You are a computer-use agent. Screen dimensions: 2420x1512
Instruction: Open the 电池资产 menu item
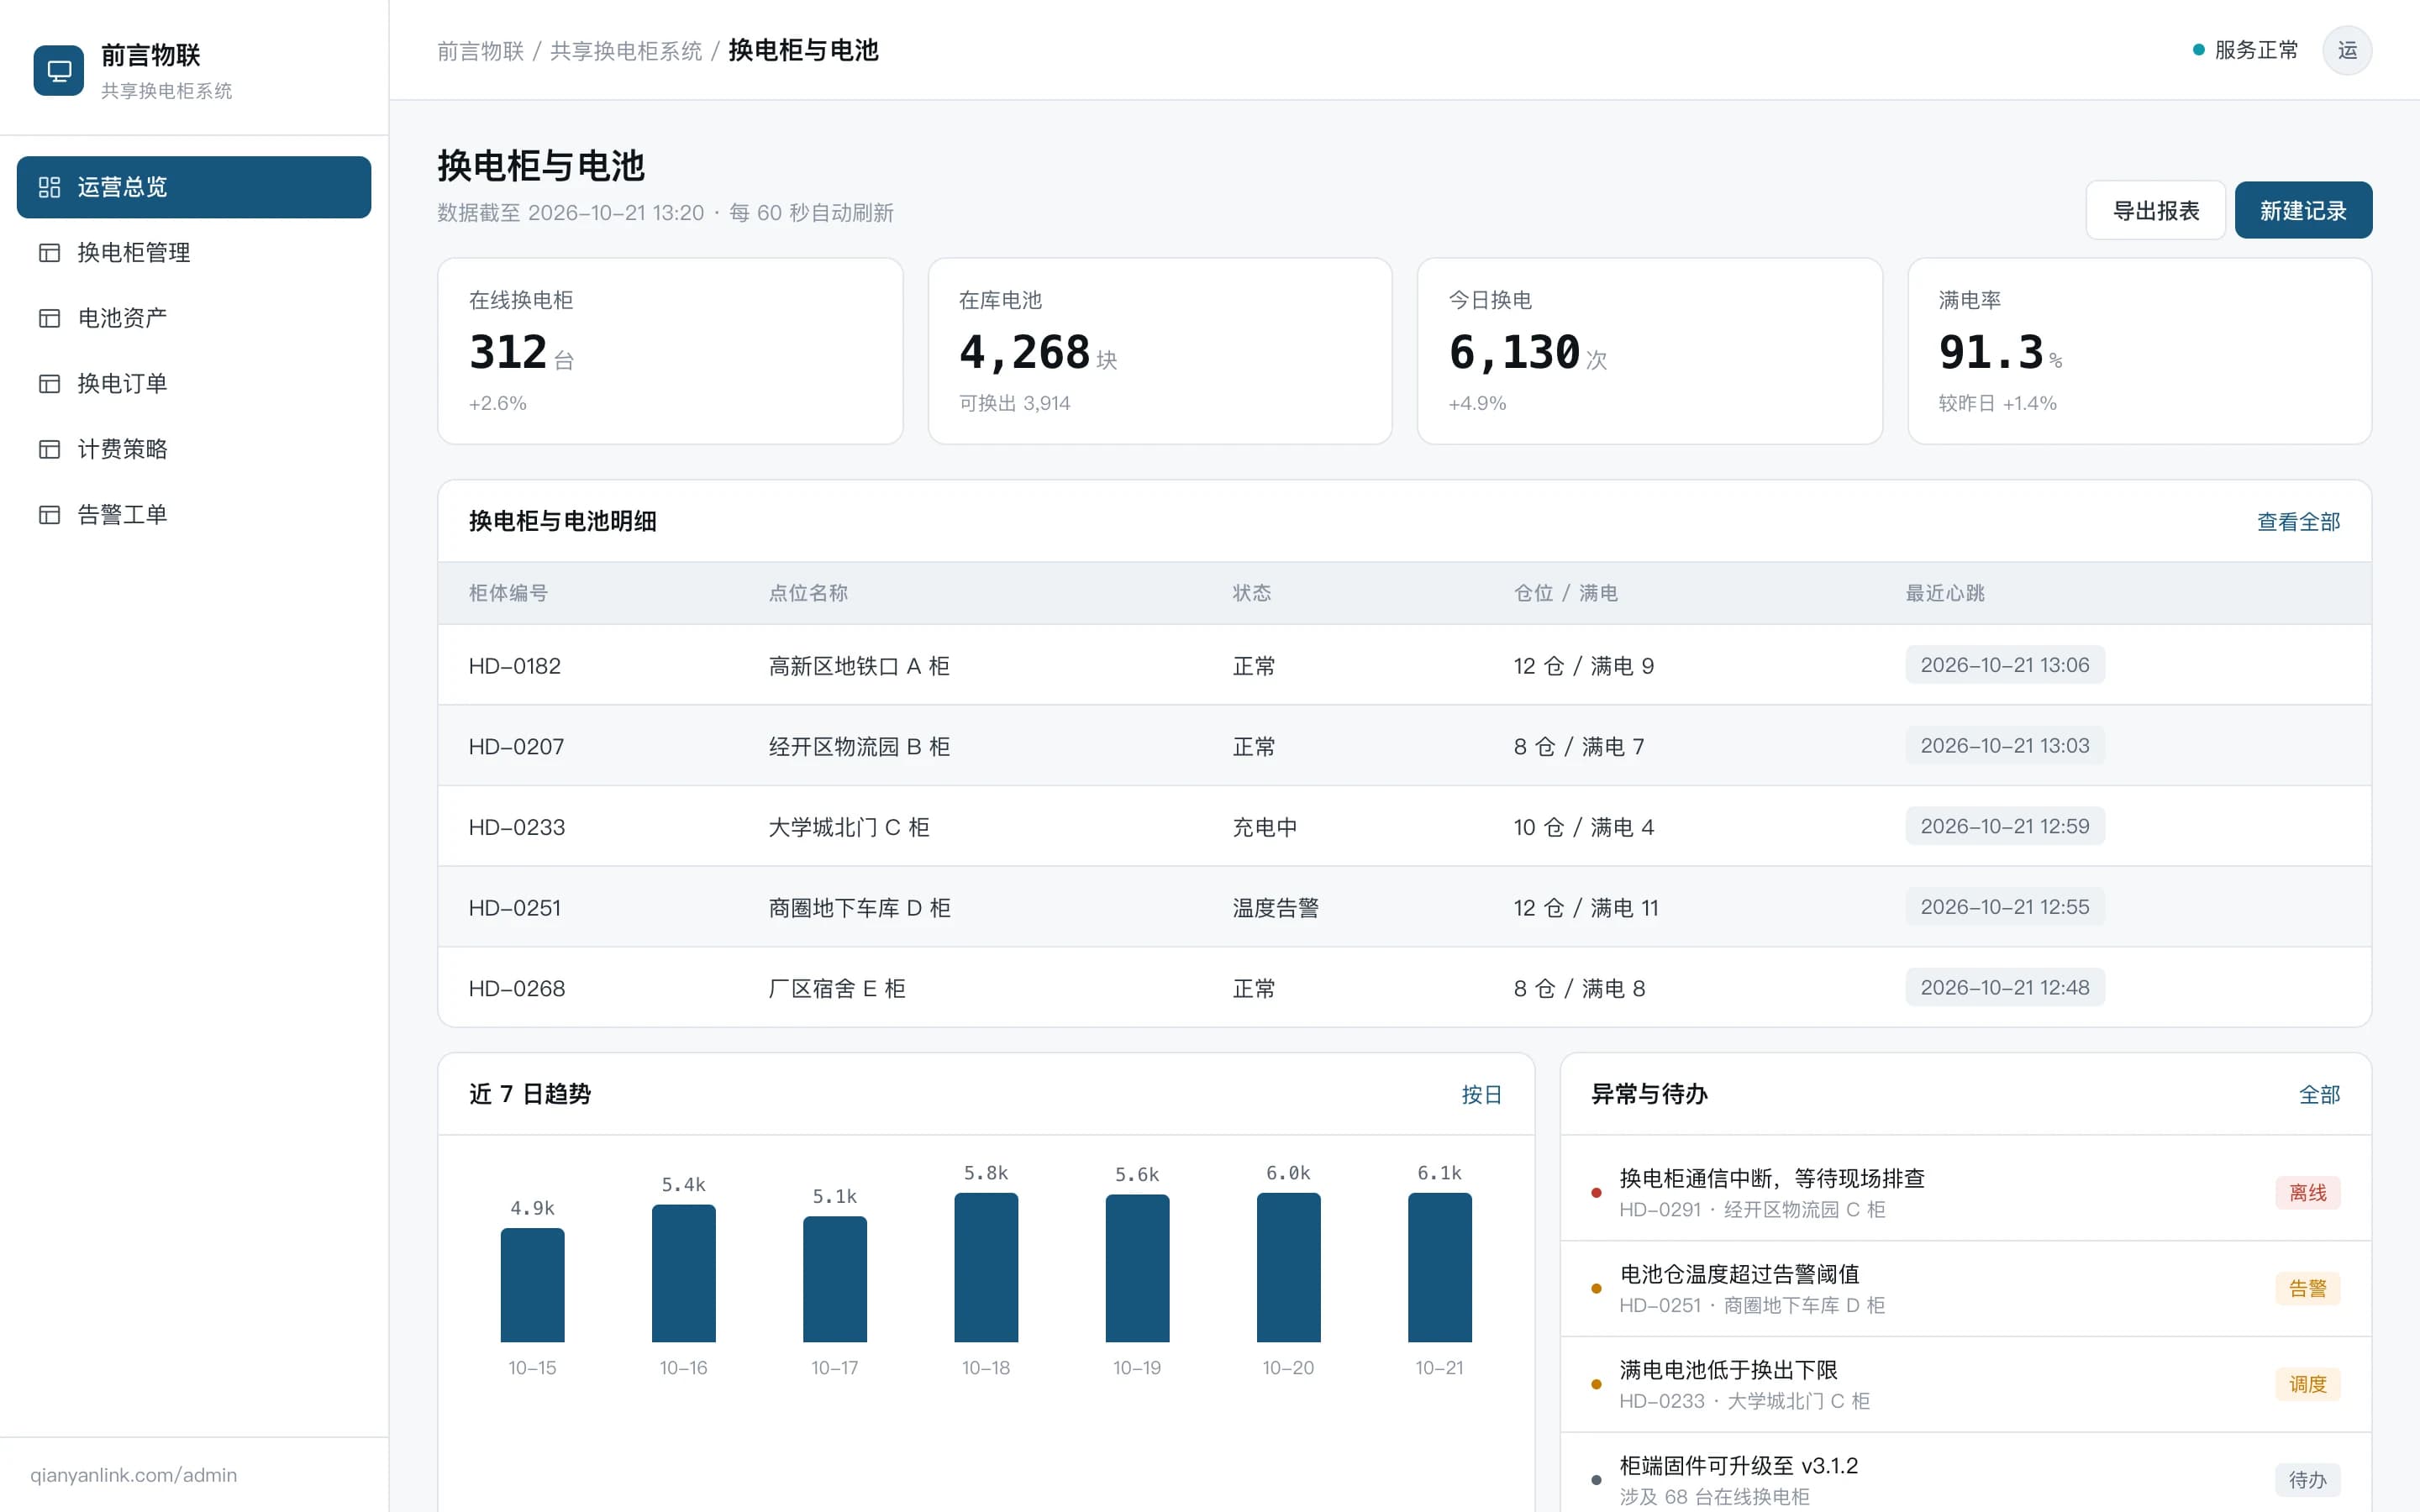(x=194, y=318)
